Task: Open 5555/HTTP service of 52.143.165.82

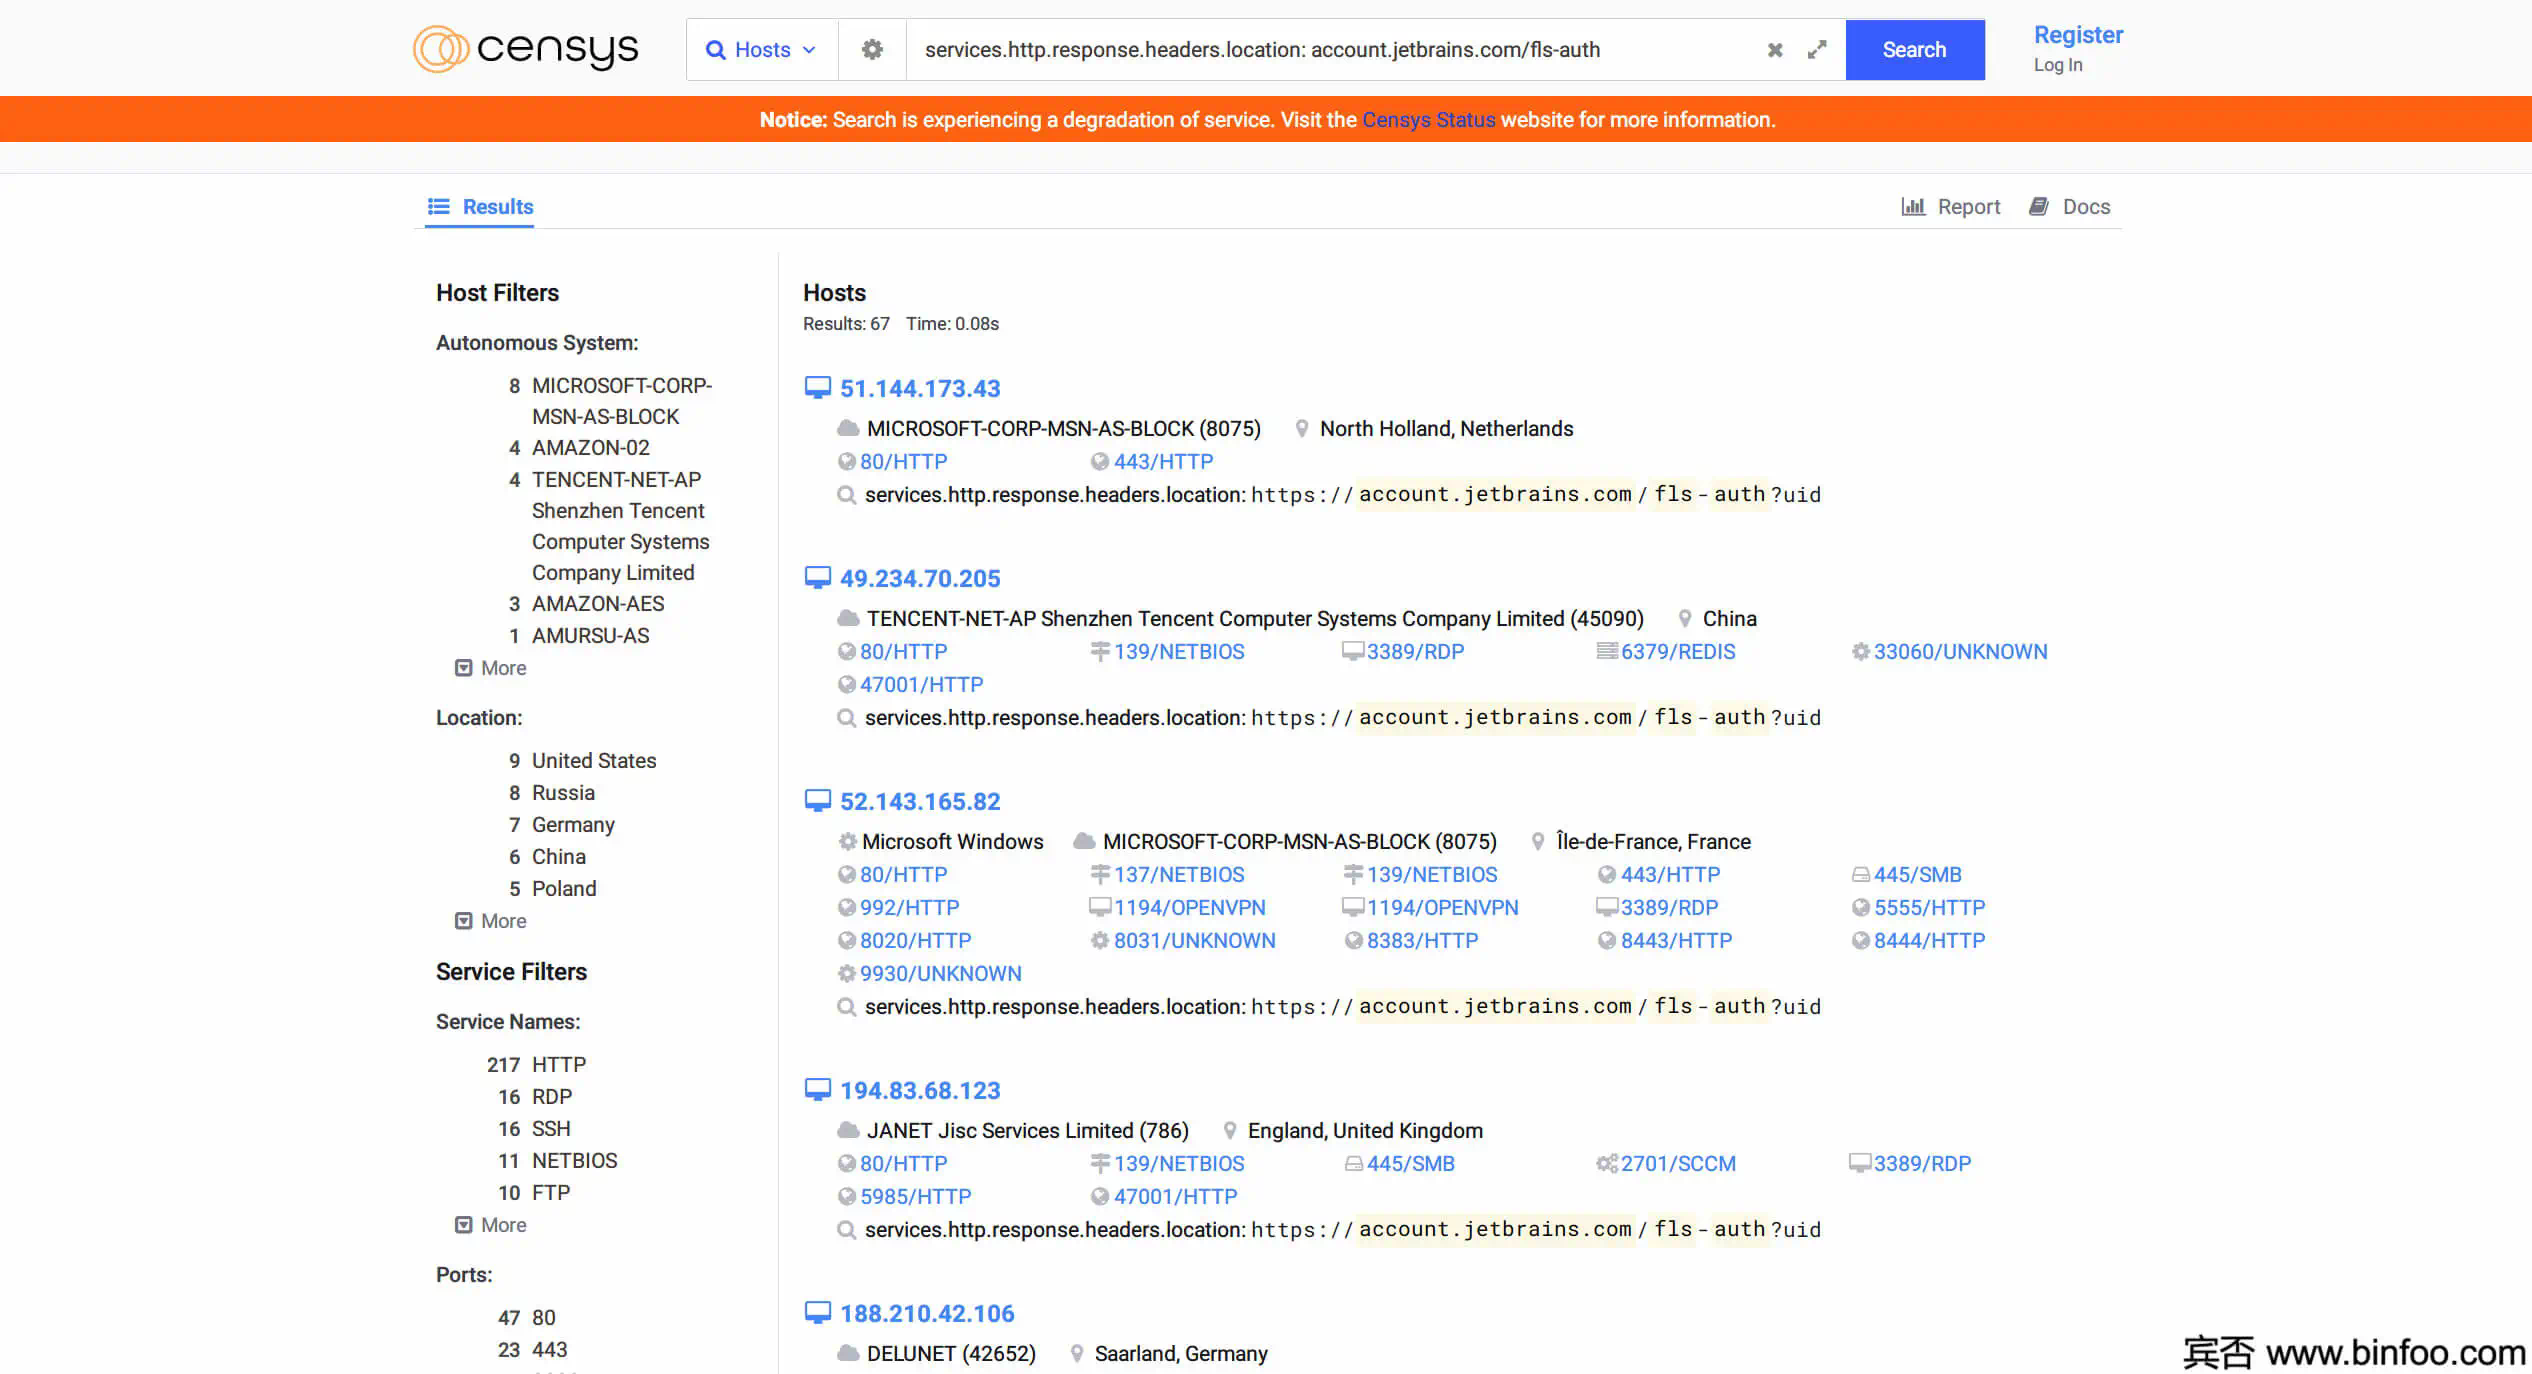Action: [x=1929, y=908]
